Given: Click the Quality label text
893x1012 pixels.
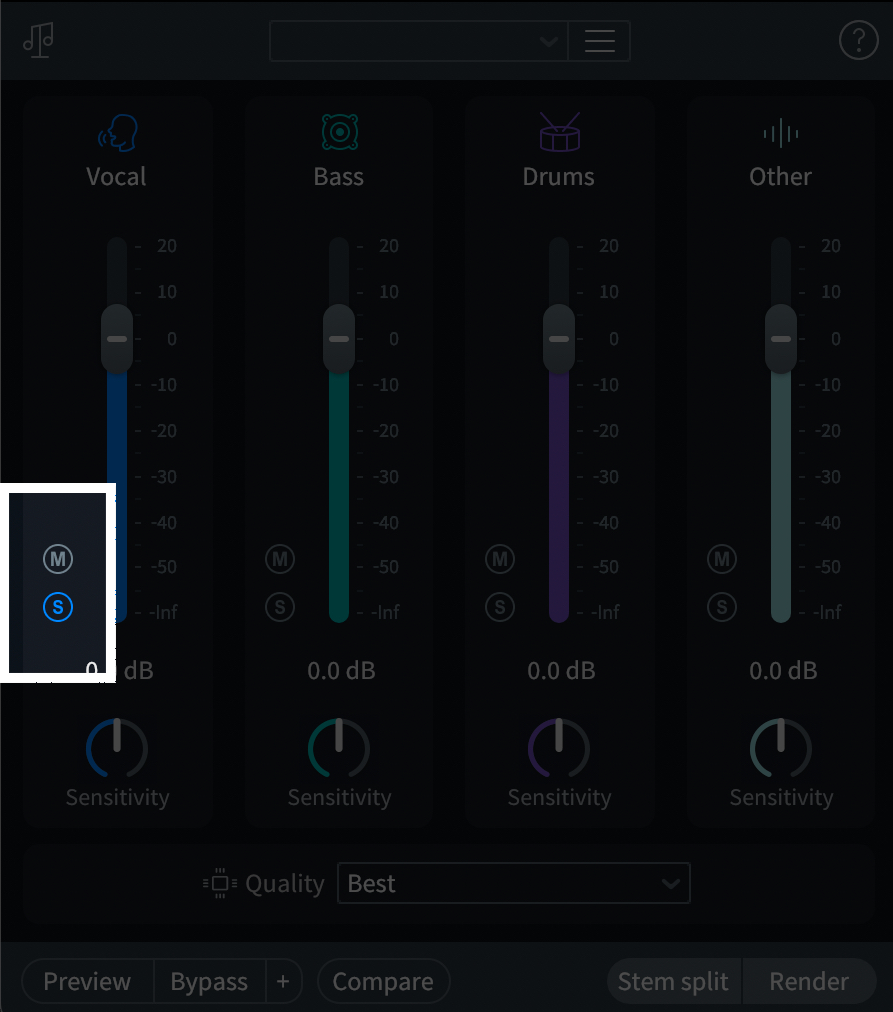Looking at the screenshot, I should 285,884.
